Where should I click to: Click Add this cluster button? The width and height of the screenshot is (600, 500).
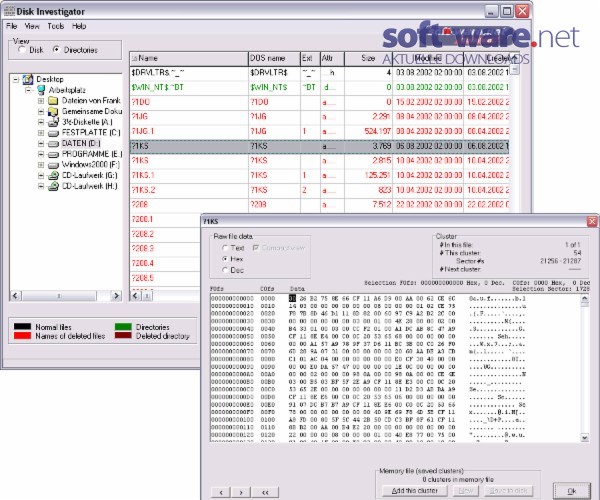coord(415,490)
